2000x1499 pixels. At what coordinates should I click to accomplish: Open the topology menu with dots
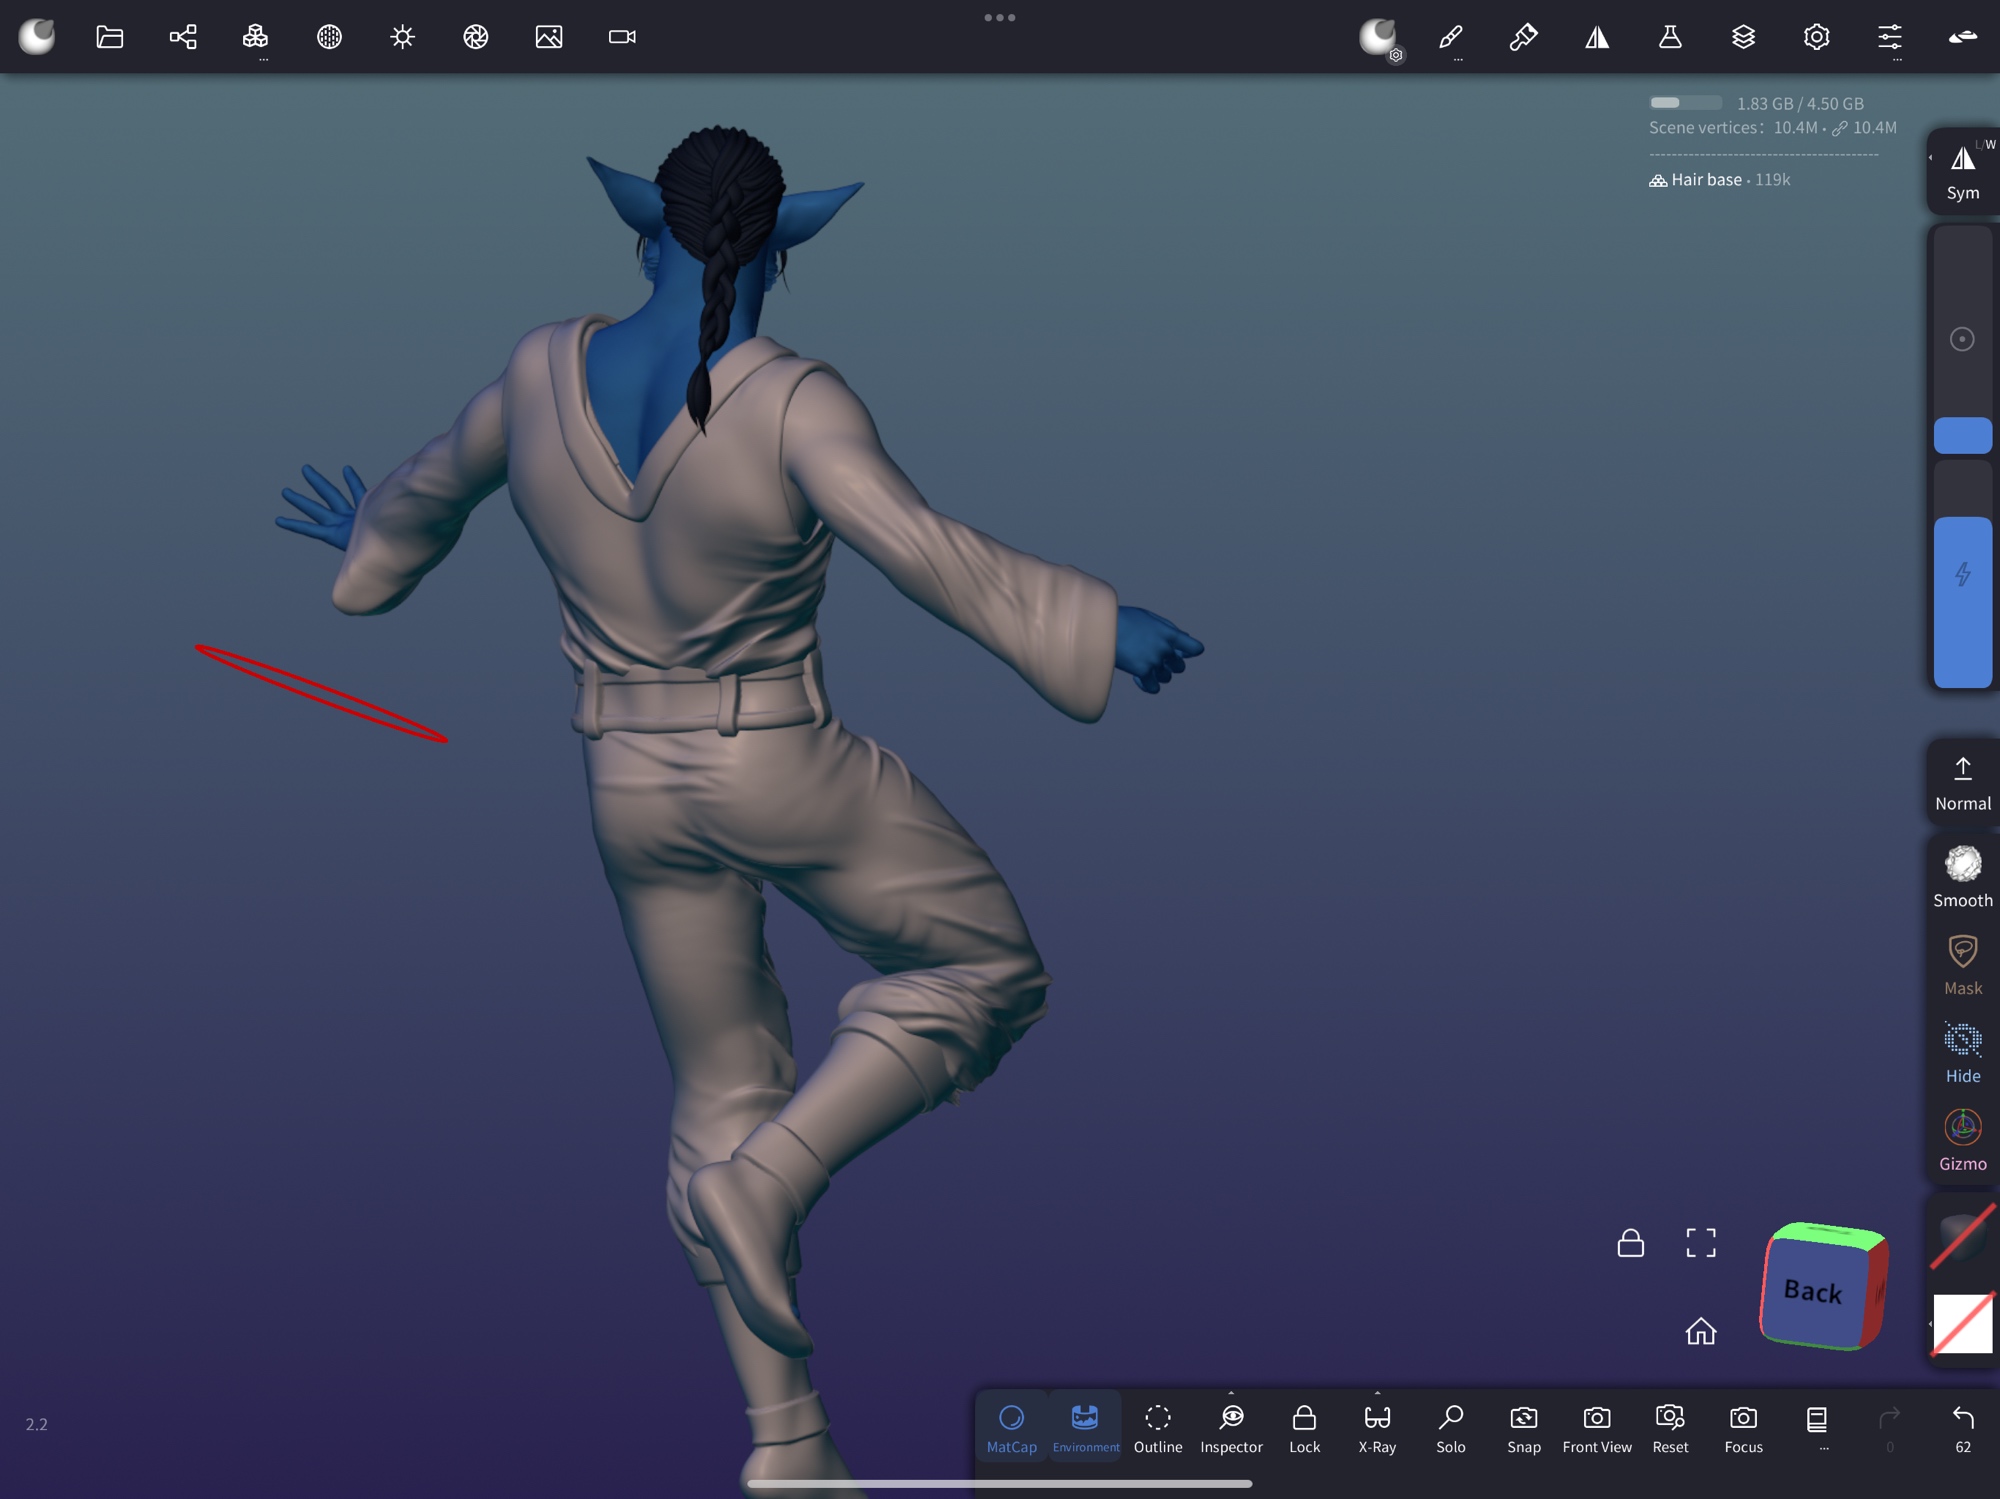[256, 37]
